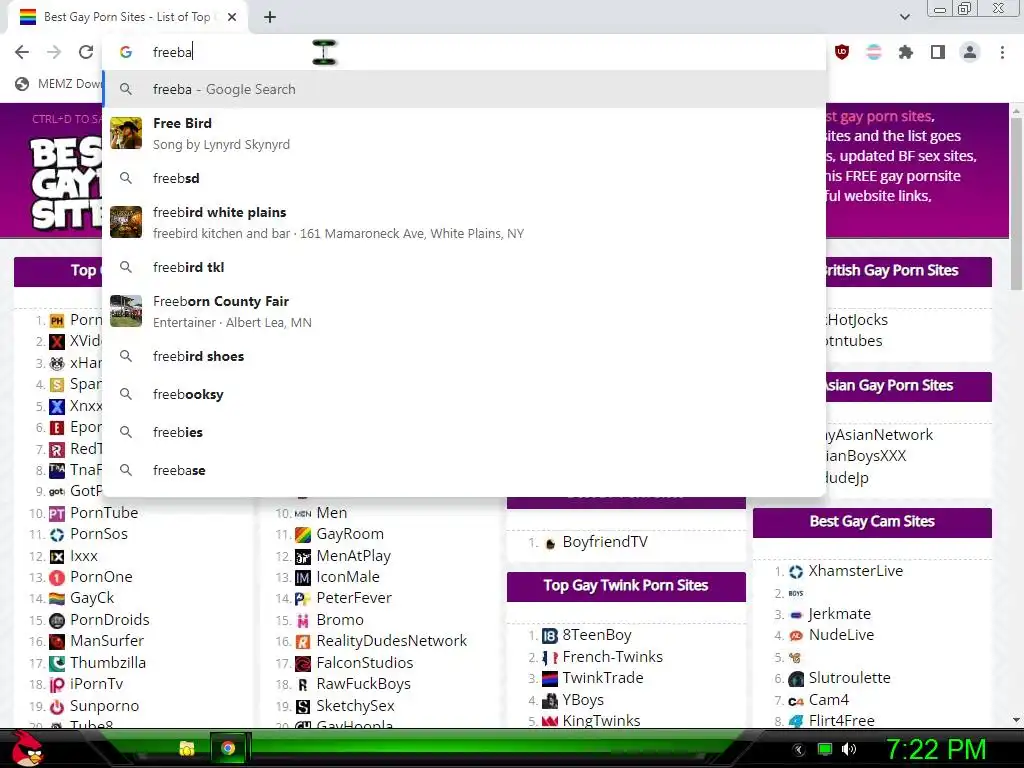Click the Jerkmate favicon
Viewport: 1024px width, 768px height.
[x=796, y=615]
